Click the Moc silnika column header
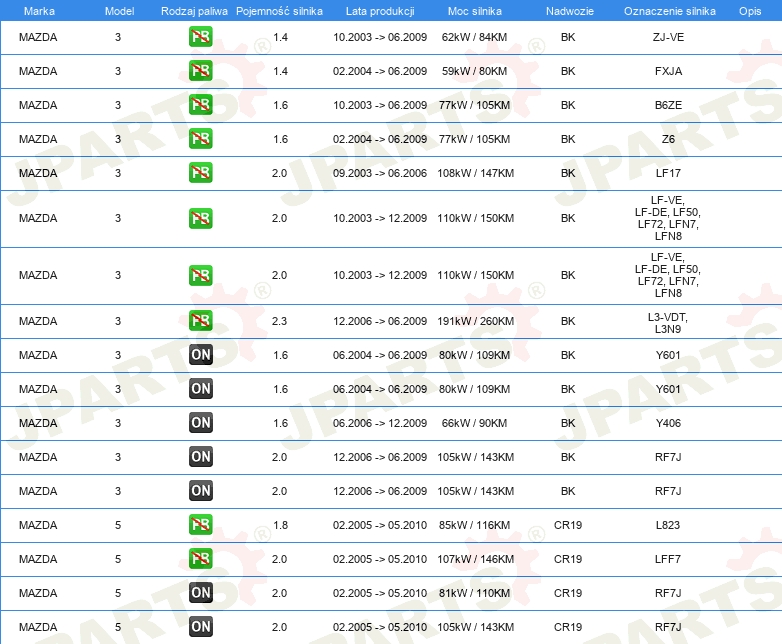 pos(475,11)
